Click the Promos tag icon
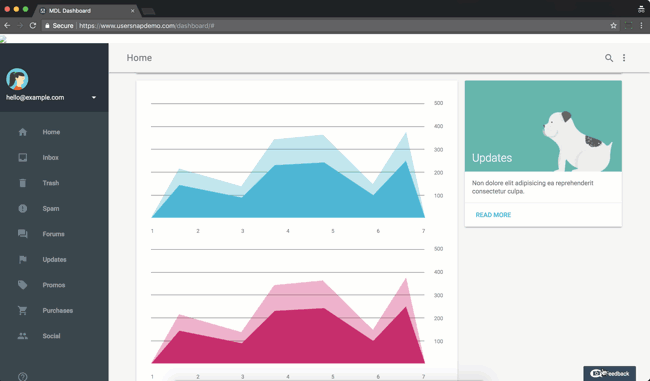The height and width of the screenshot is (381, 650). (23, 285)
